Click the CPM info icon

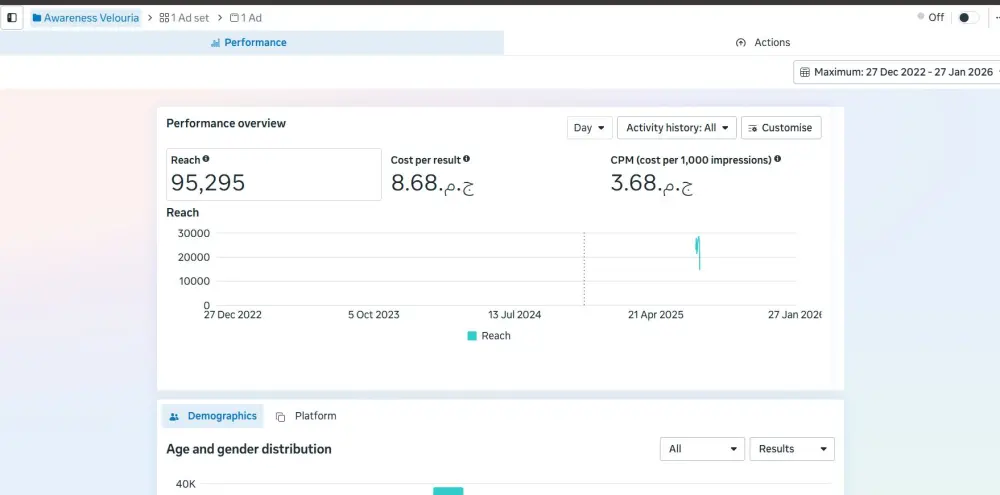coord(777,159)
